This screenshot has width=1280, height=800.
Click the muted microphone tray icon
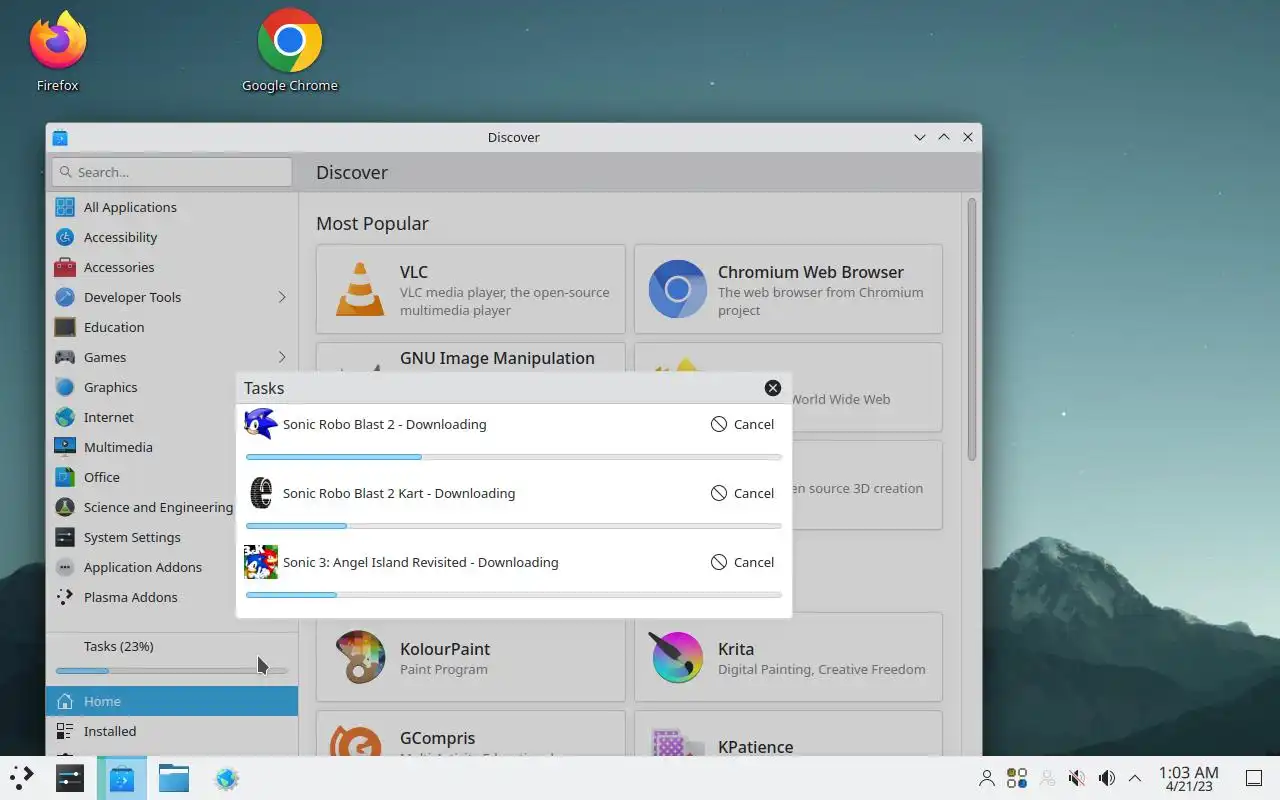point(1077,778)
